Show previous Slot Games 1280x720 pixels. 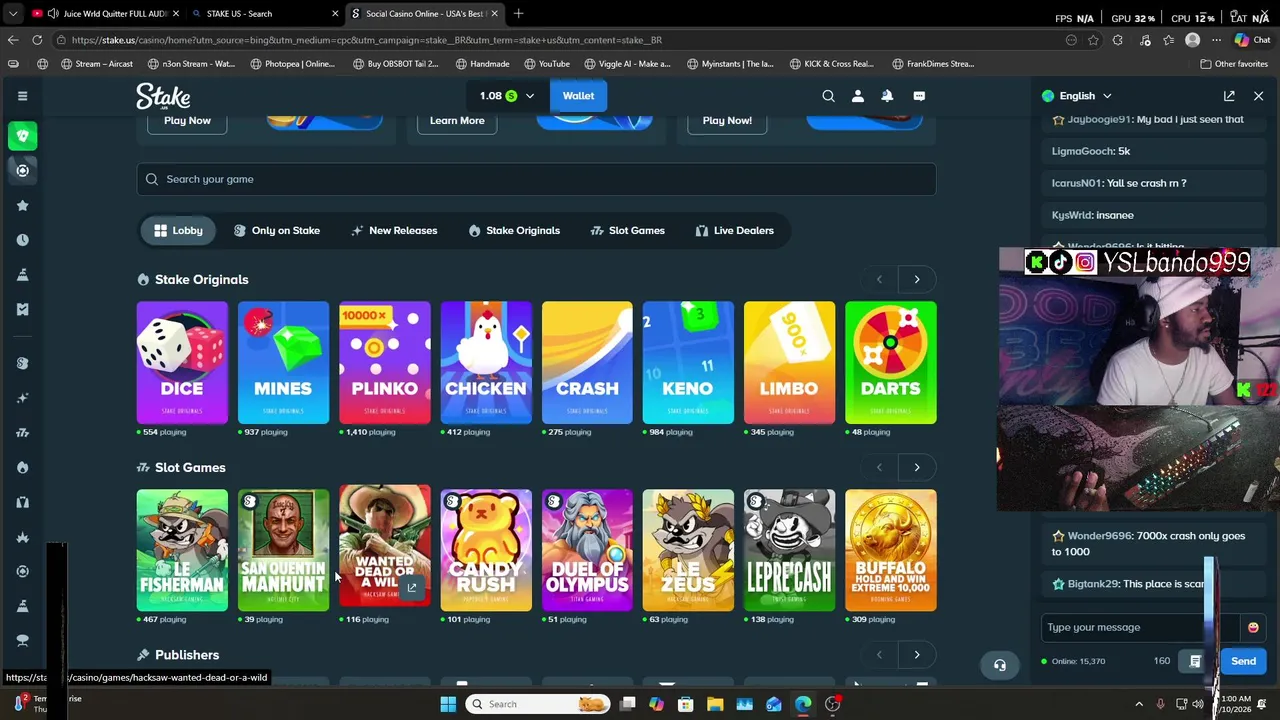pos(879,467)
